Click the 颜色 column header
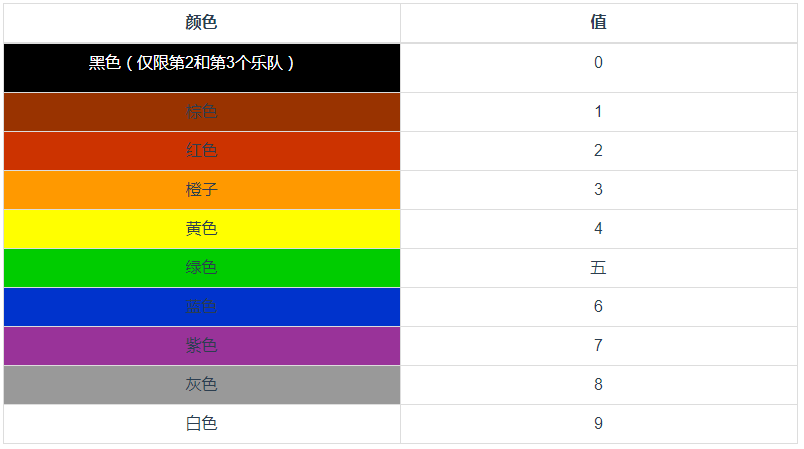Image resolution: width=804 pixels, height=449 pixels. (201, 22)
